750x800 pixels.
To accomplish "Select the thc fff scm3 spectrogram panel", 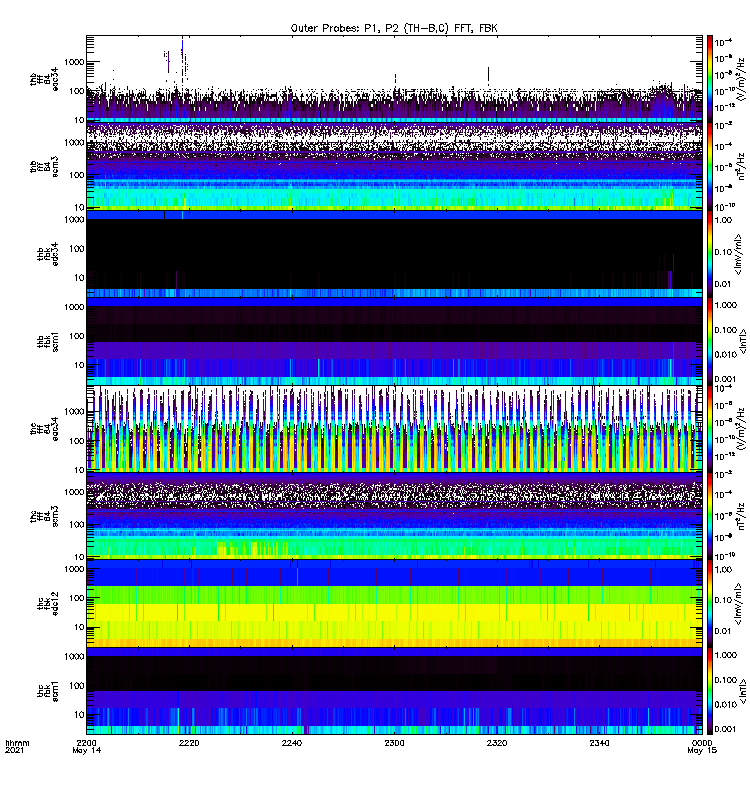I will pos(394,516).
